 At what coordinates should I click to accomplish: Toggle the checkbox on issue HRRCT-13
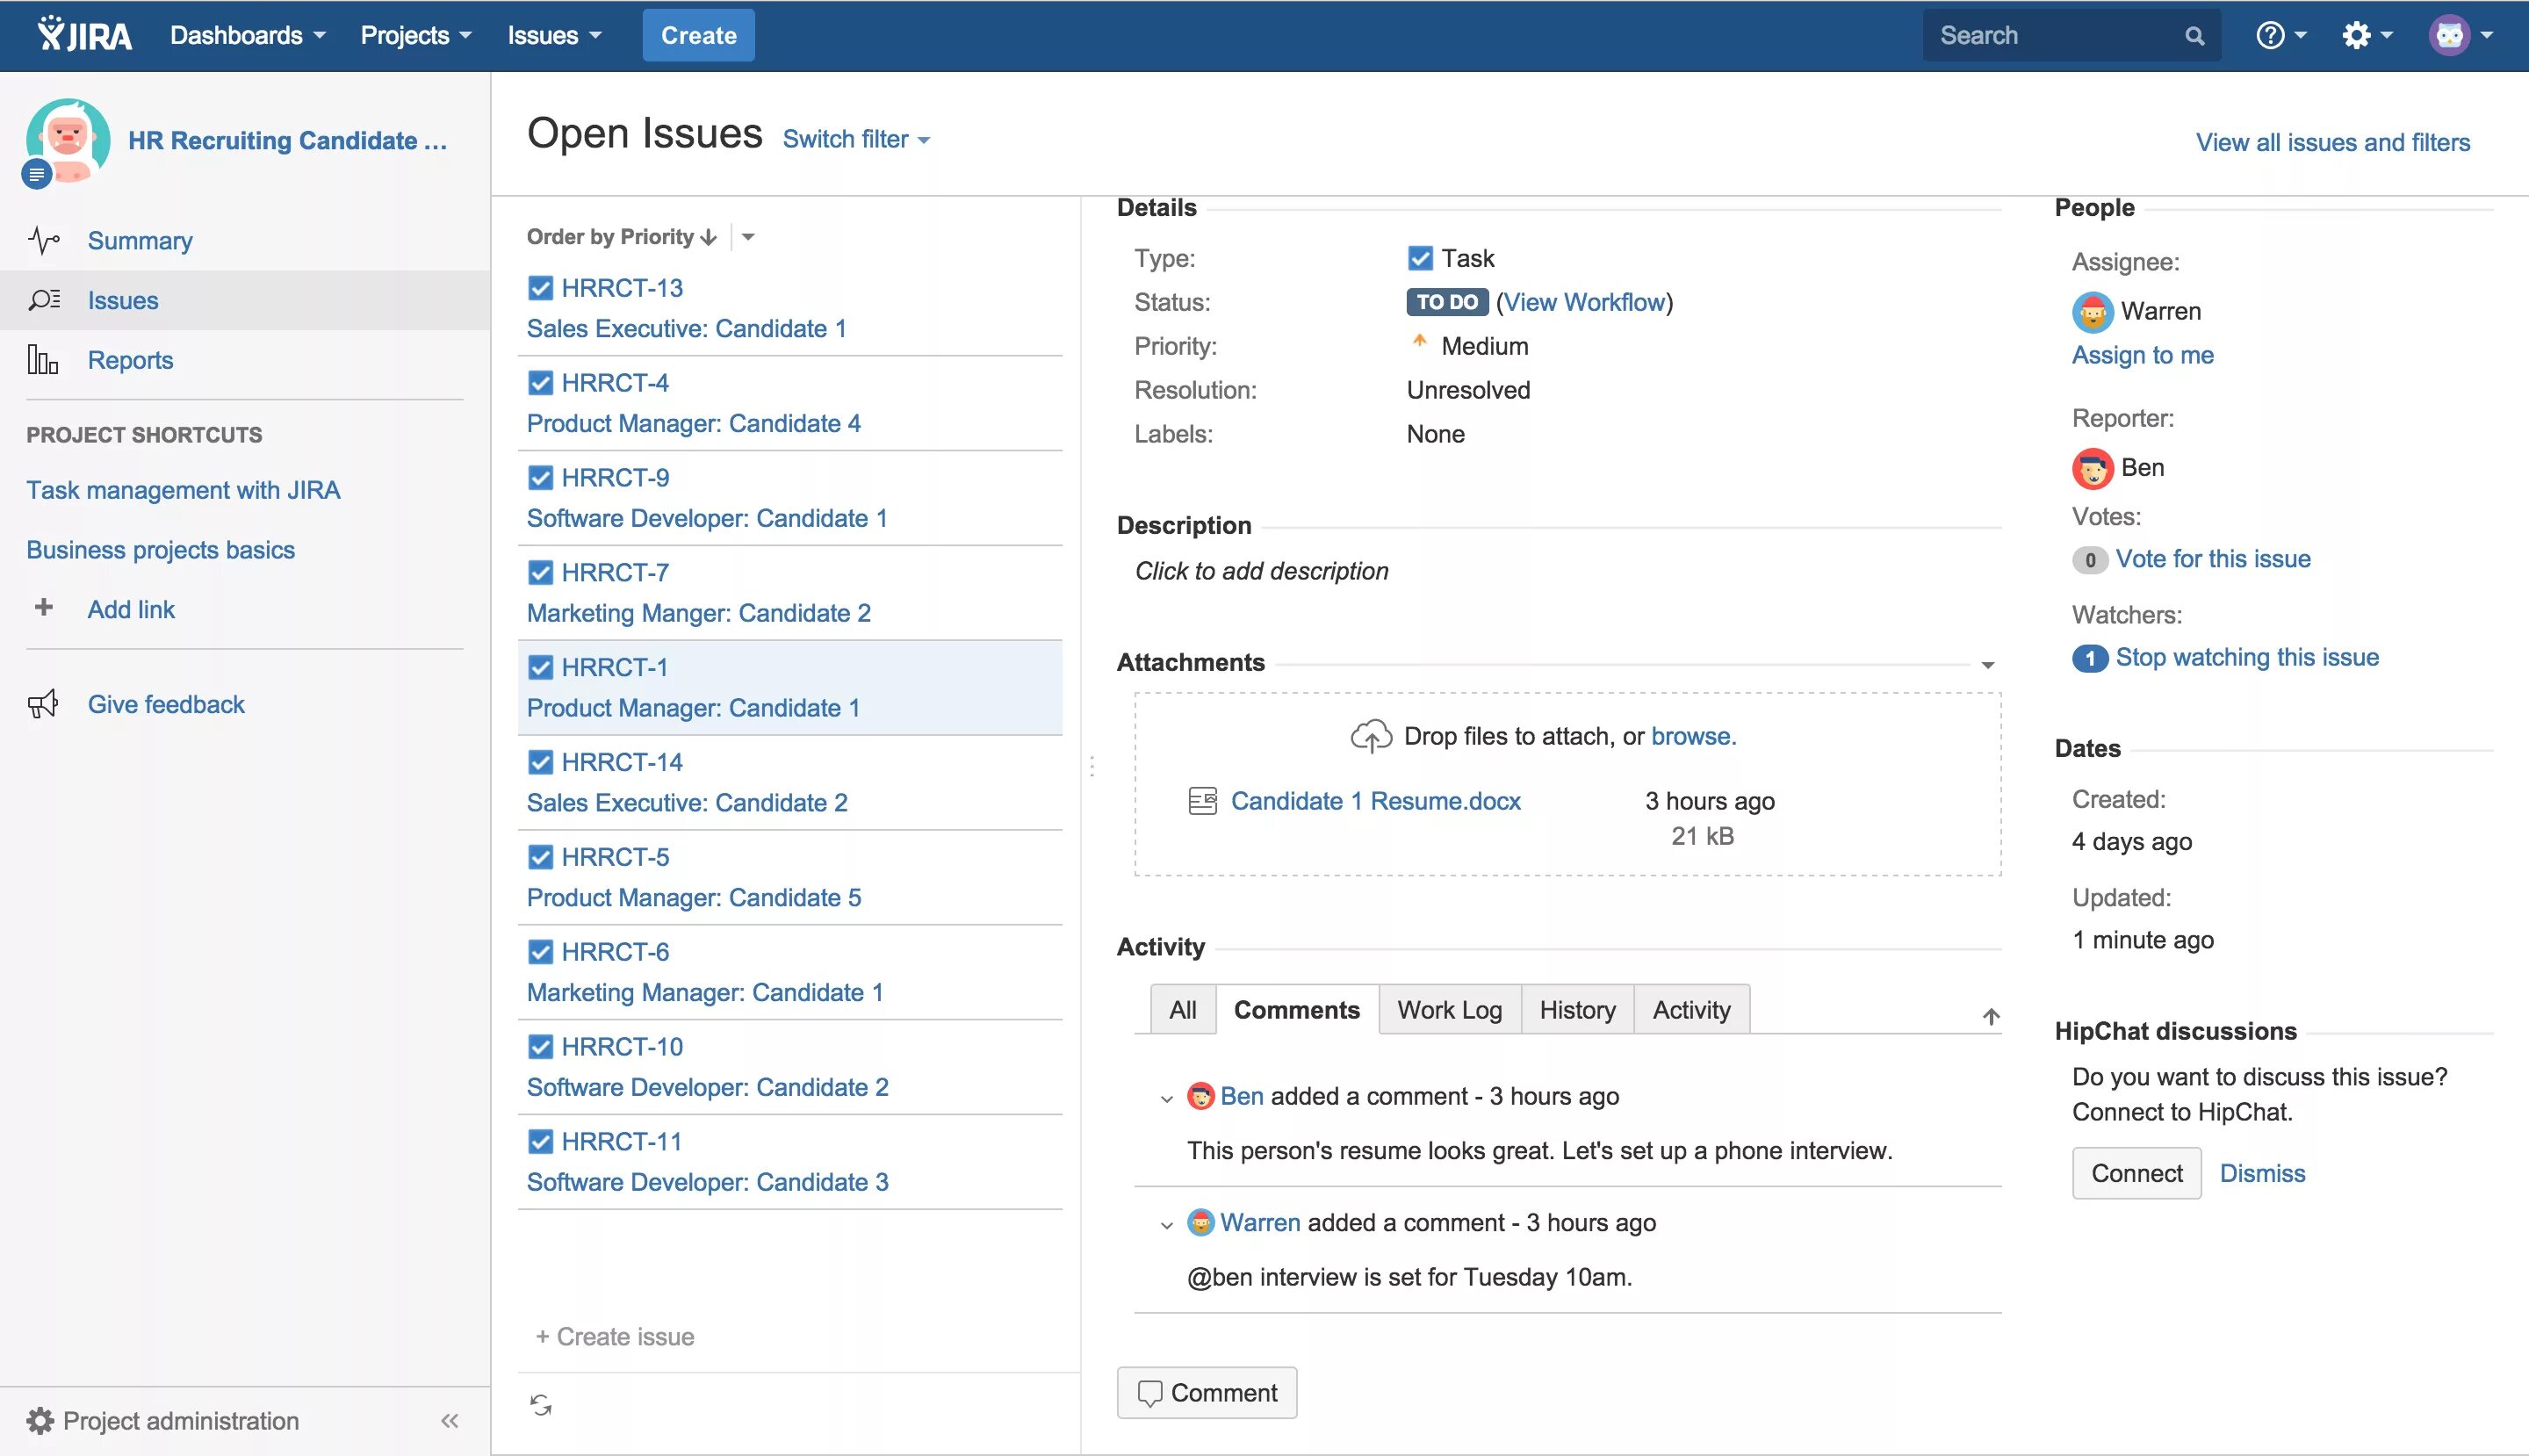pos(540,287)
